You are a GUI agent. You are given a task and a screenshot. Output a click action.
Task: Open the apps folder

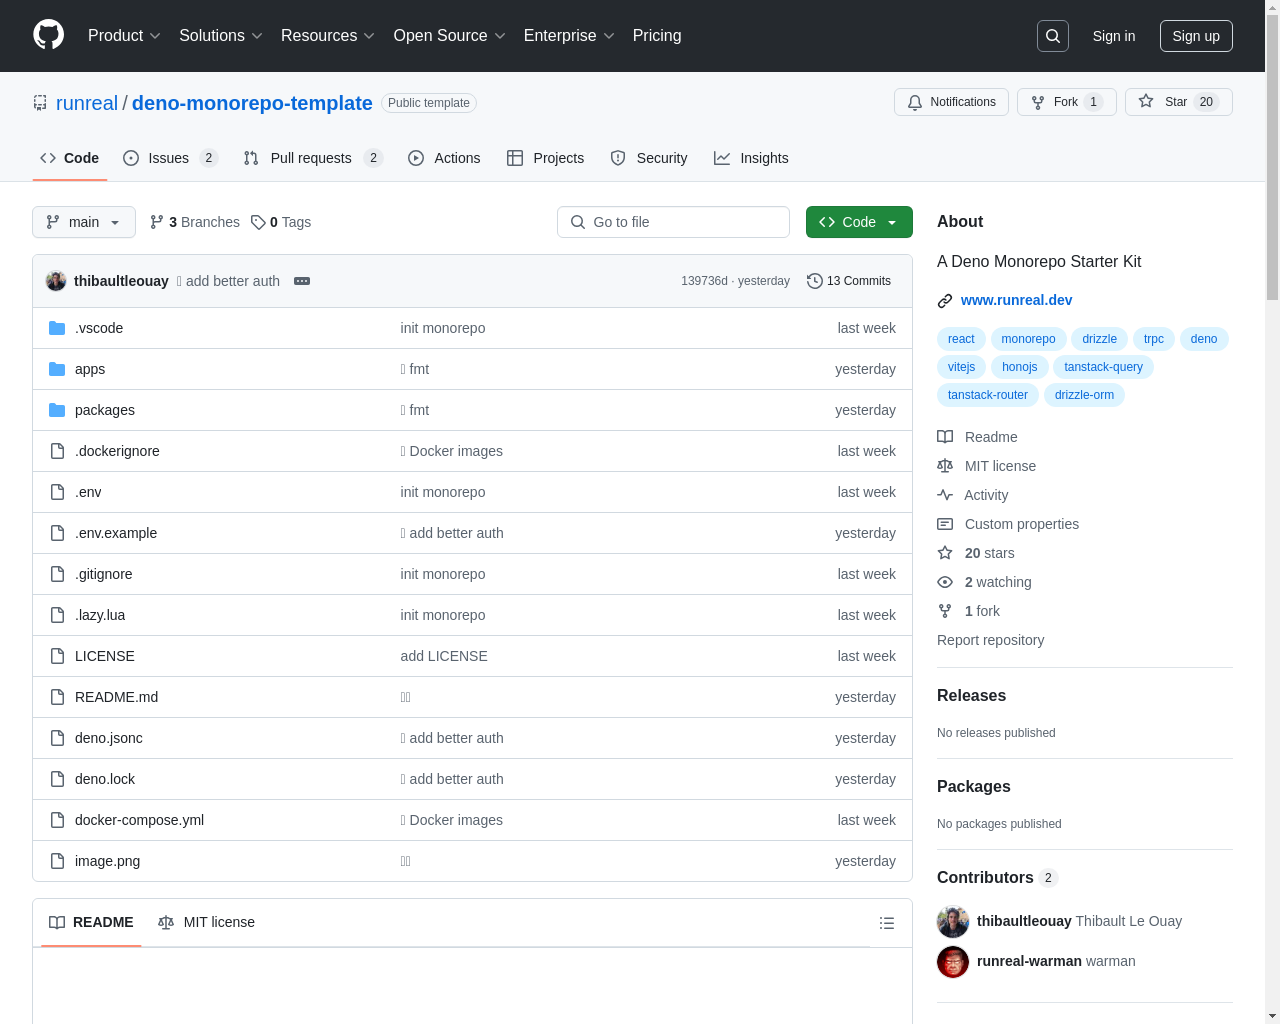[x=90, y=369]
